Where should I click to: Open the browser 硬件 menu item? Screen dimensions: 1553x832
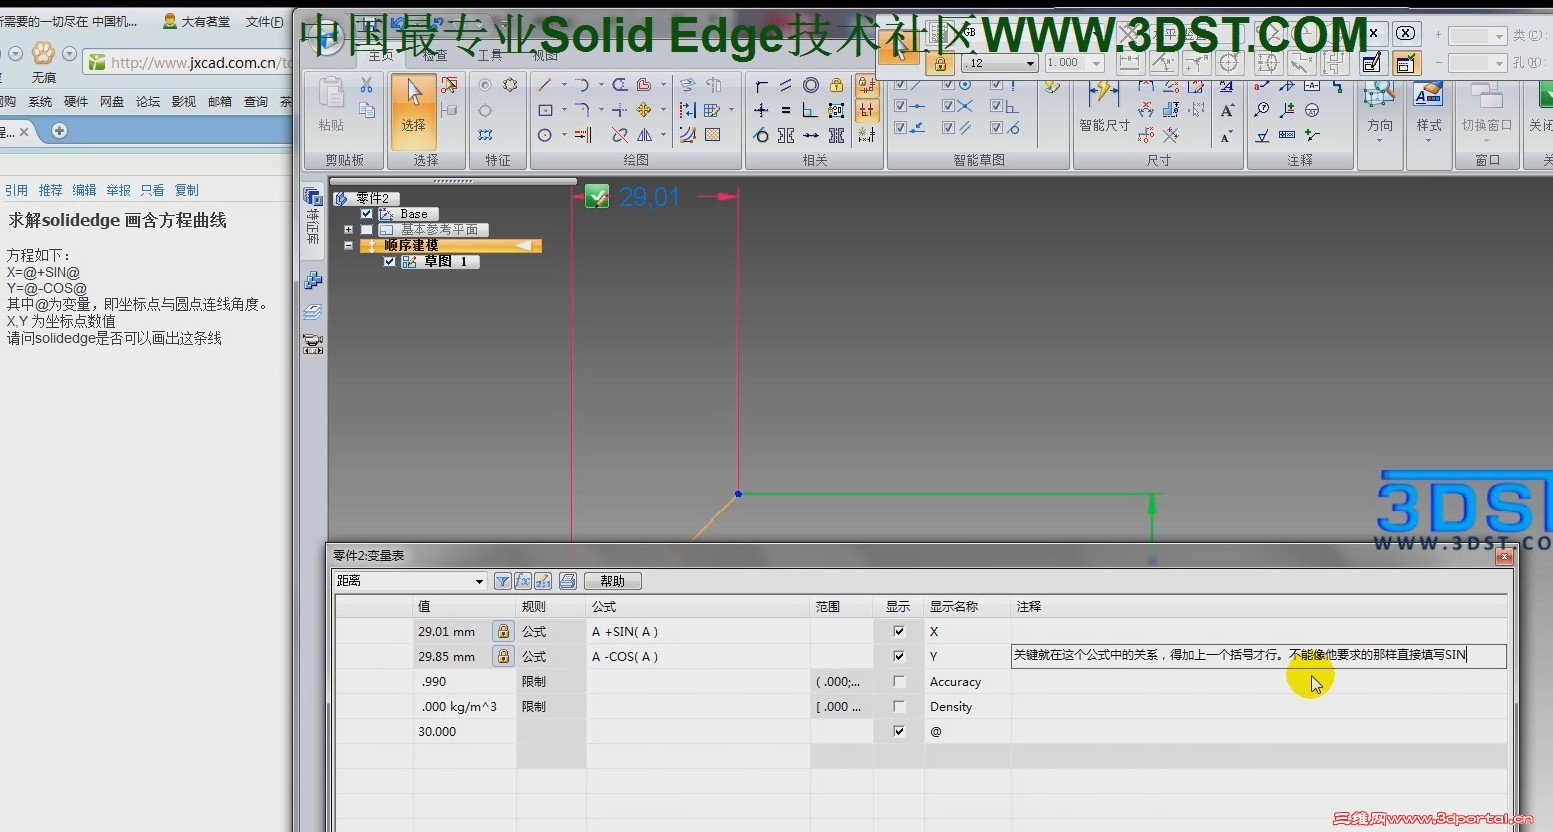pos(76,102)
